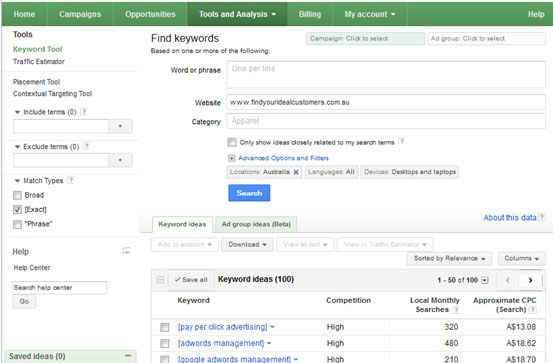Image resolution: width=553 pixels, height=363 pixels.
Task: Click help icon beside closely related checkbox
Action: 401,141
